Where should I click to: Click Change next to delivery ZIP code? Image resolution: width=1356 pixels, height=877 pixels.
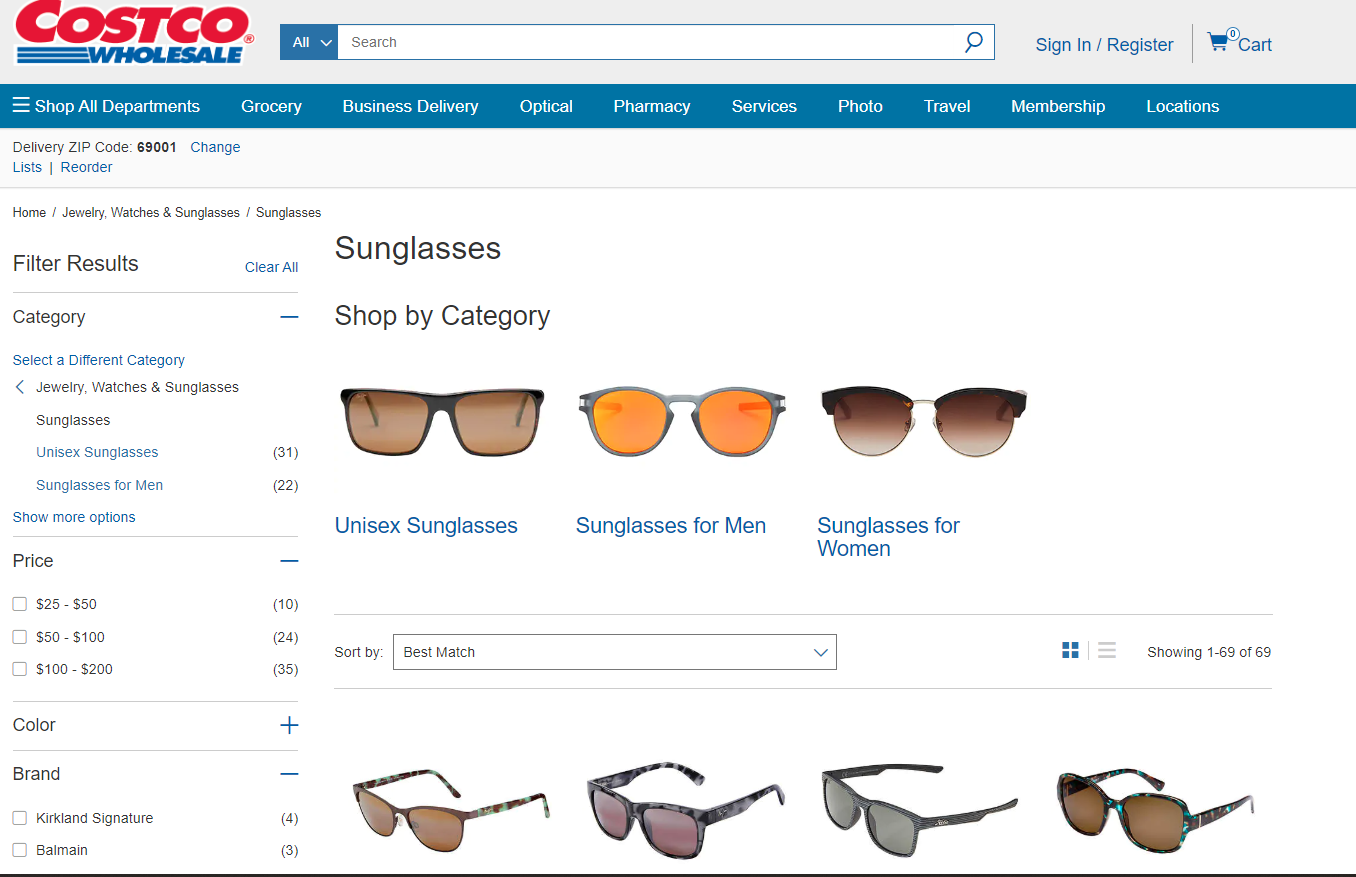coord(214,147)
